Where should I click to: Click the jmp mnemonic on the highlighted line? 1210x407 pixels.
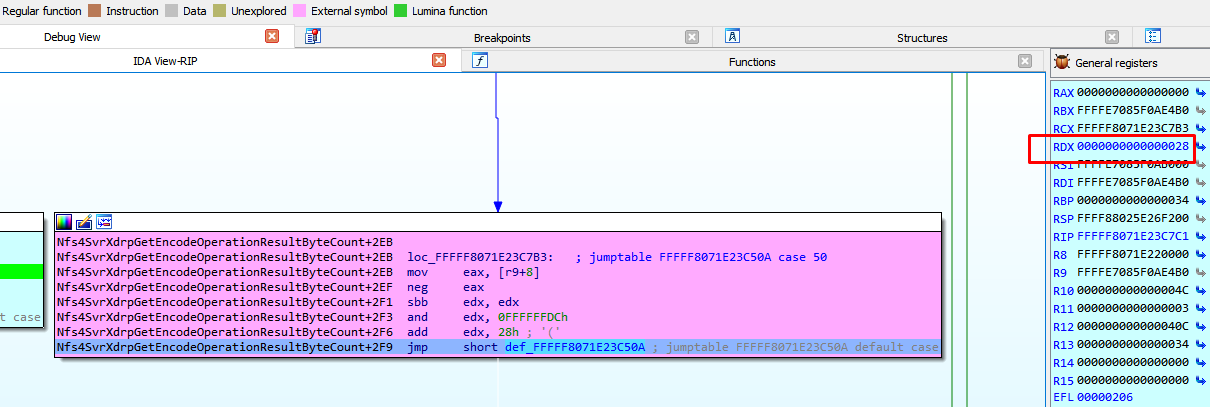click(417, 348)
